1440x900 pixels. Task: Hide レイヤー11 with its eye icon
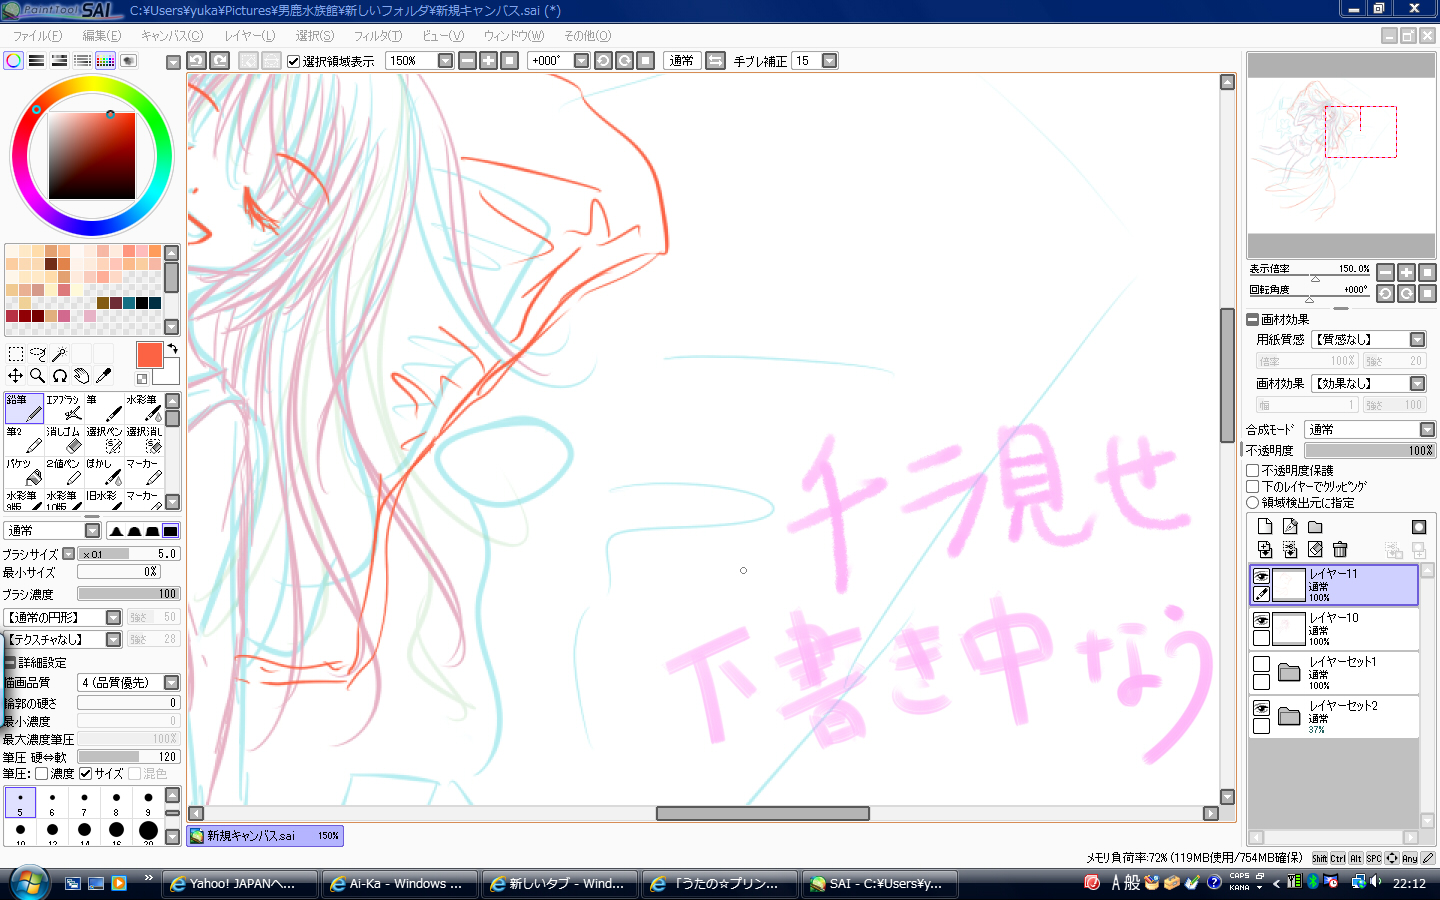pyautogui.click(x=1261, y=576)
